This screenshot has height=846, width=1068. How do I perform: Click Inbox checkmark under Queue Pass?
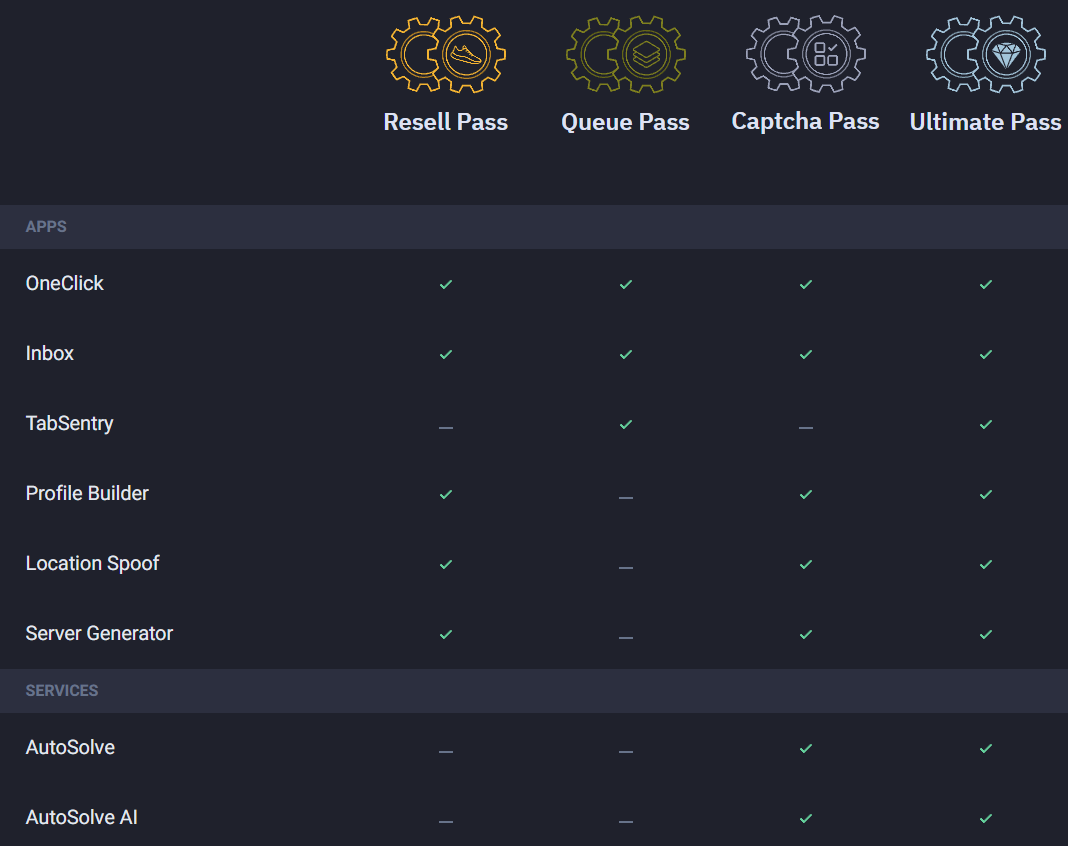(x=625, y=354)
